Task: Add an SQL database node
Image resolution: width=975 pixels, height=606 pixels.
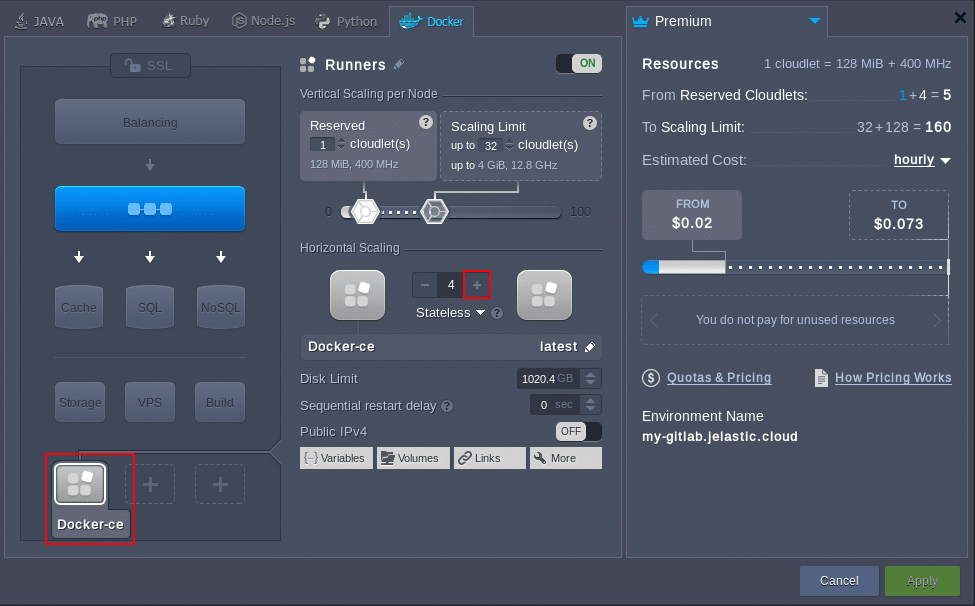Action: click(150, 307)
